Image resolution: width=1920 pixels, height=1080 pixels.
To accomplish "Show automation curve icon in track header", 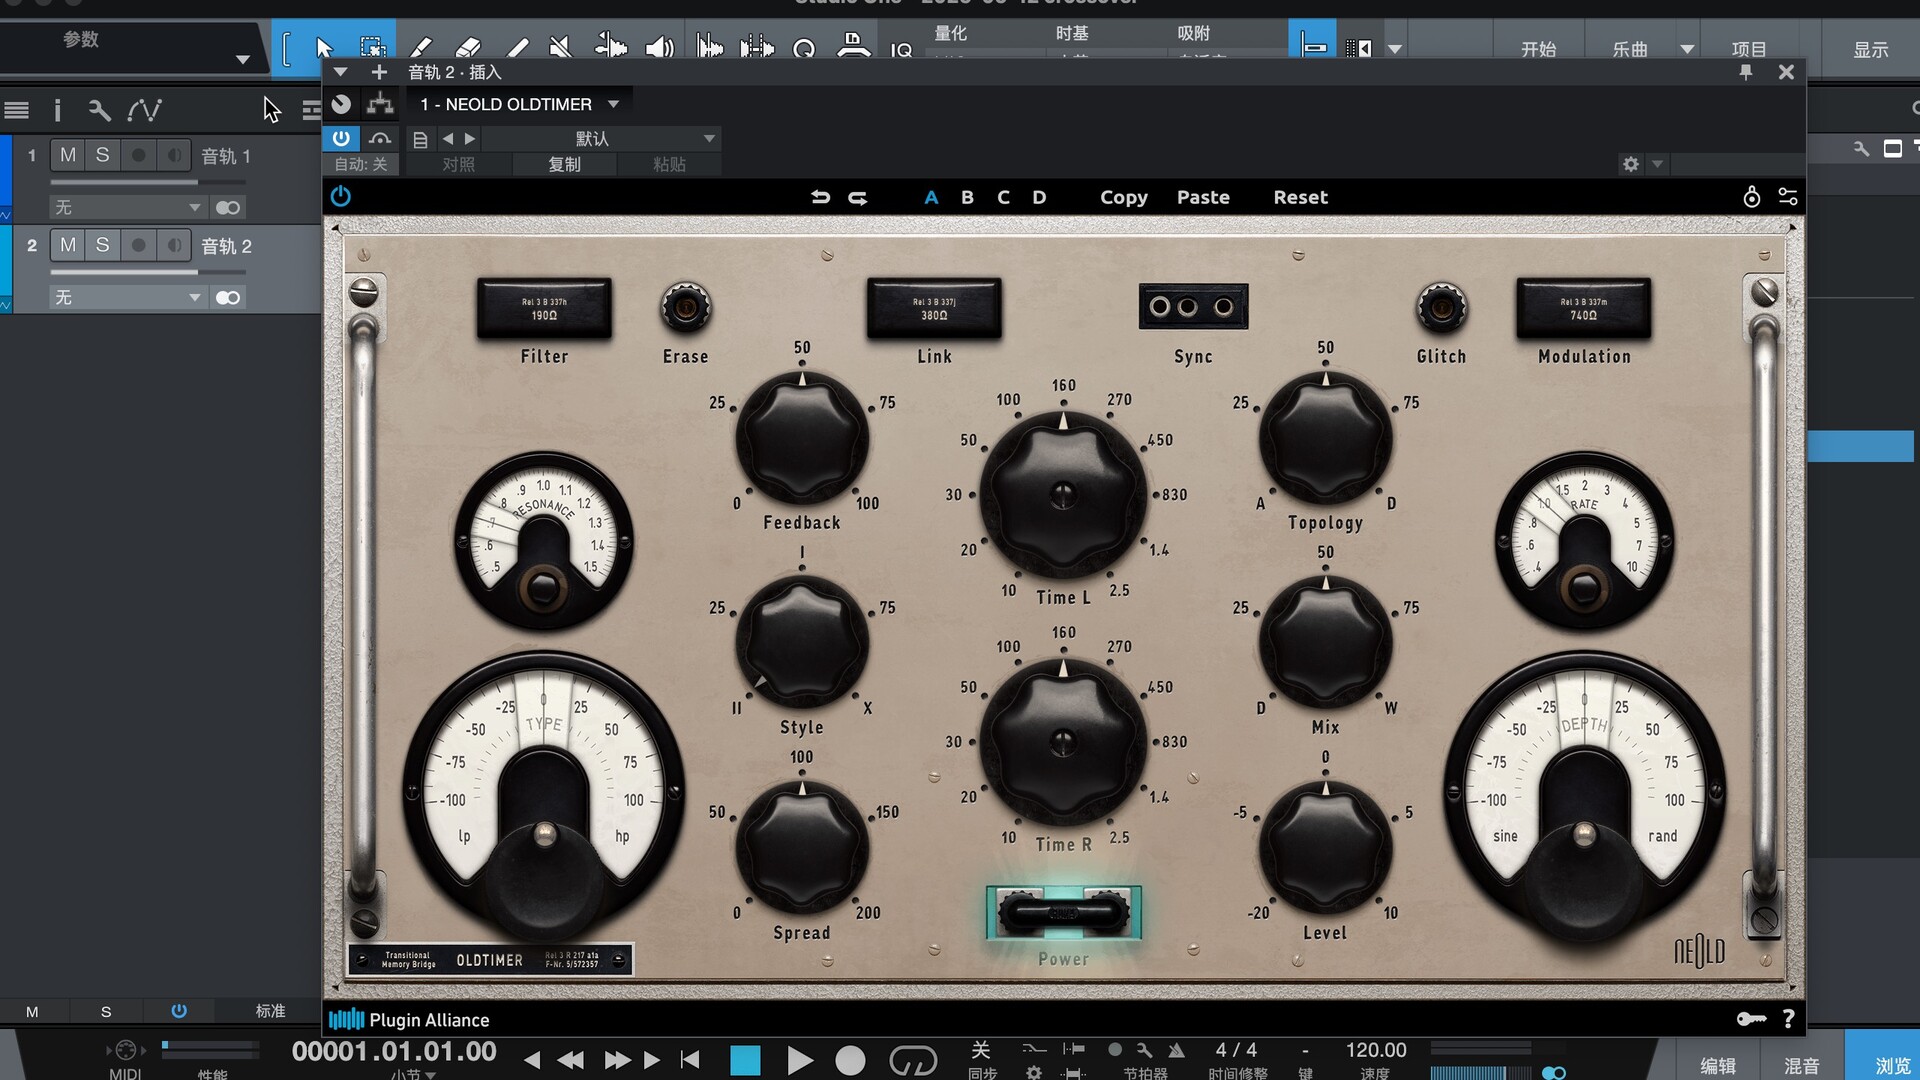I will (x=144, y=109).
